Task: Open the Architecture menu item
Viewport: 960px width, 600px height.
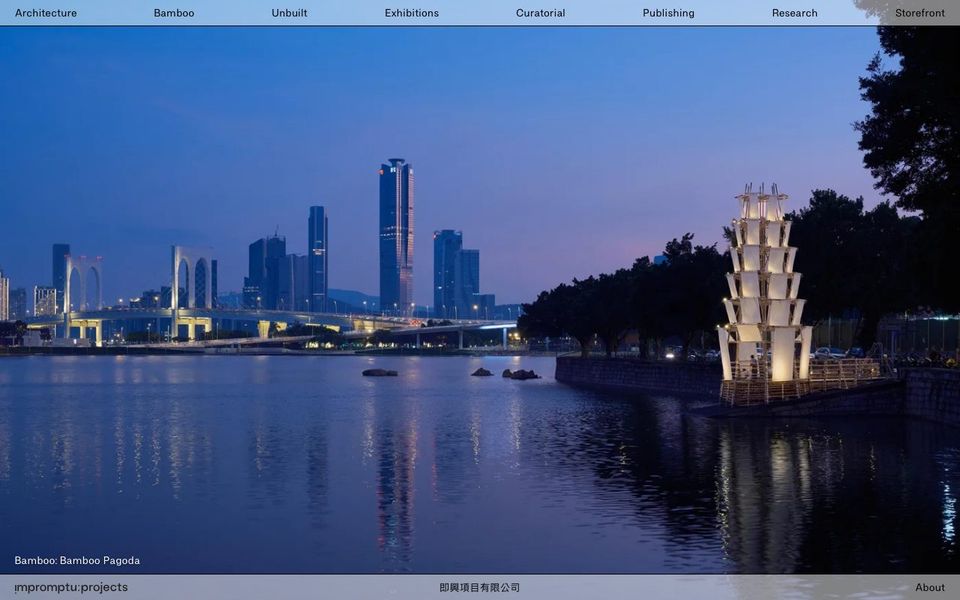Action: 46,13
